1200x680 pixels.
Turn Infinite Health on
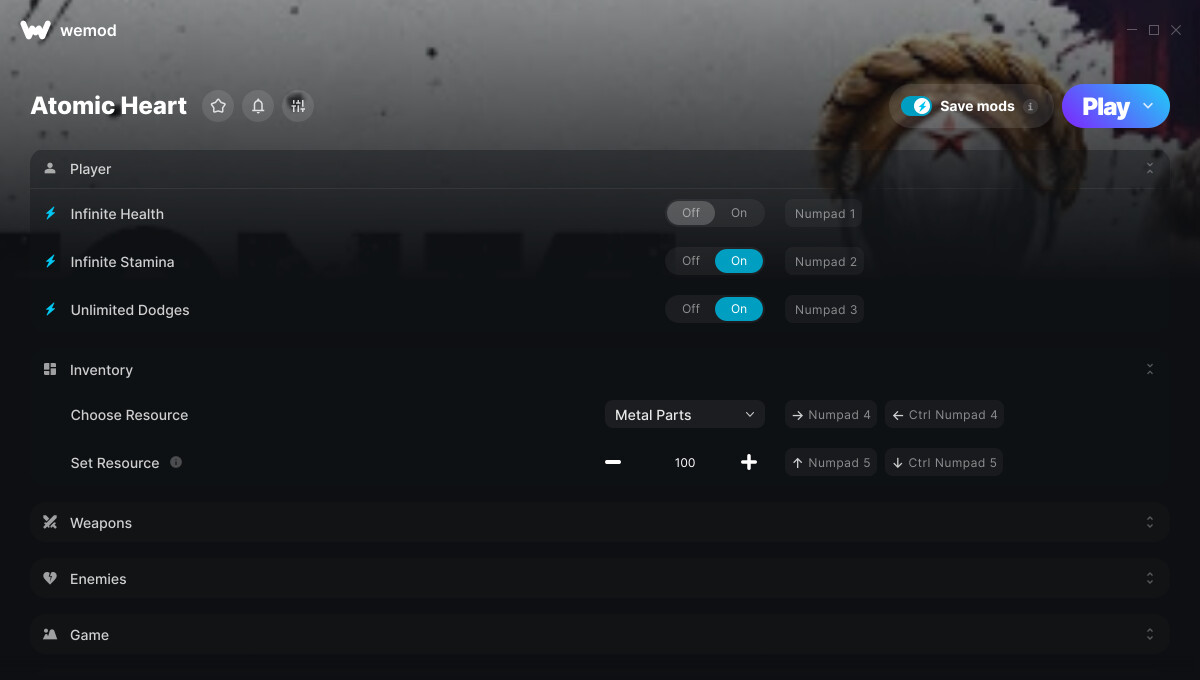click(739, 213)
